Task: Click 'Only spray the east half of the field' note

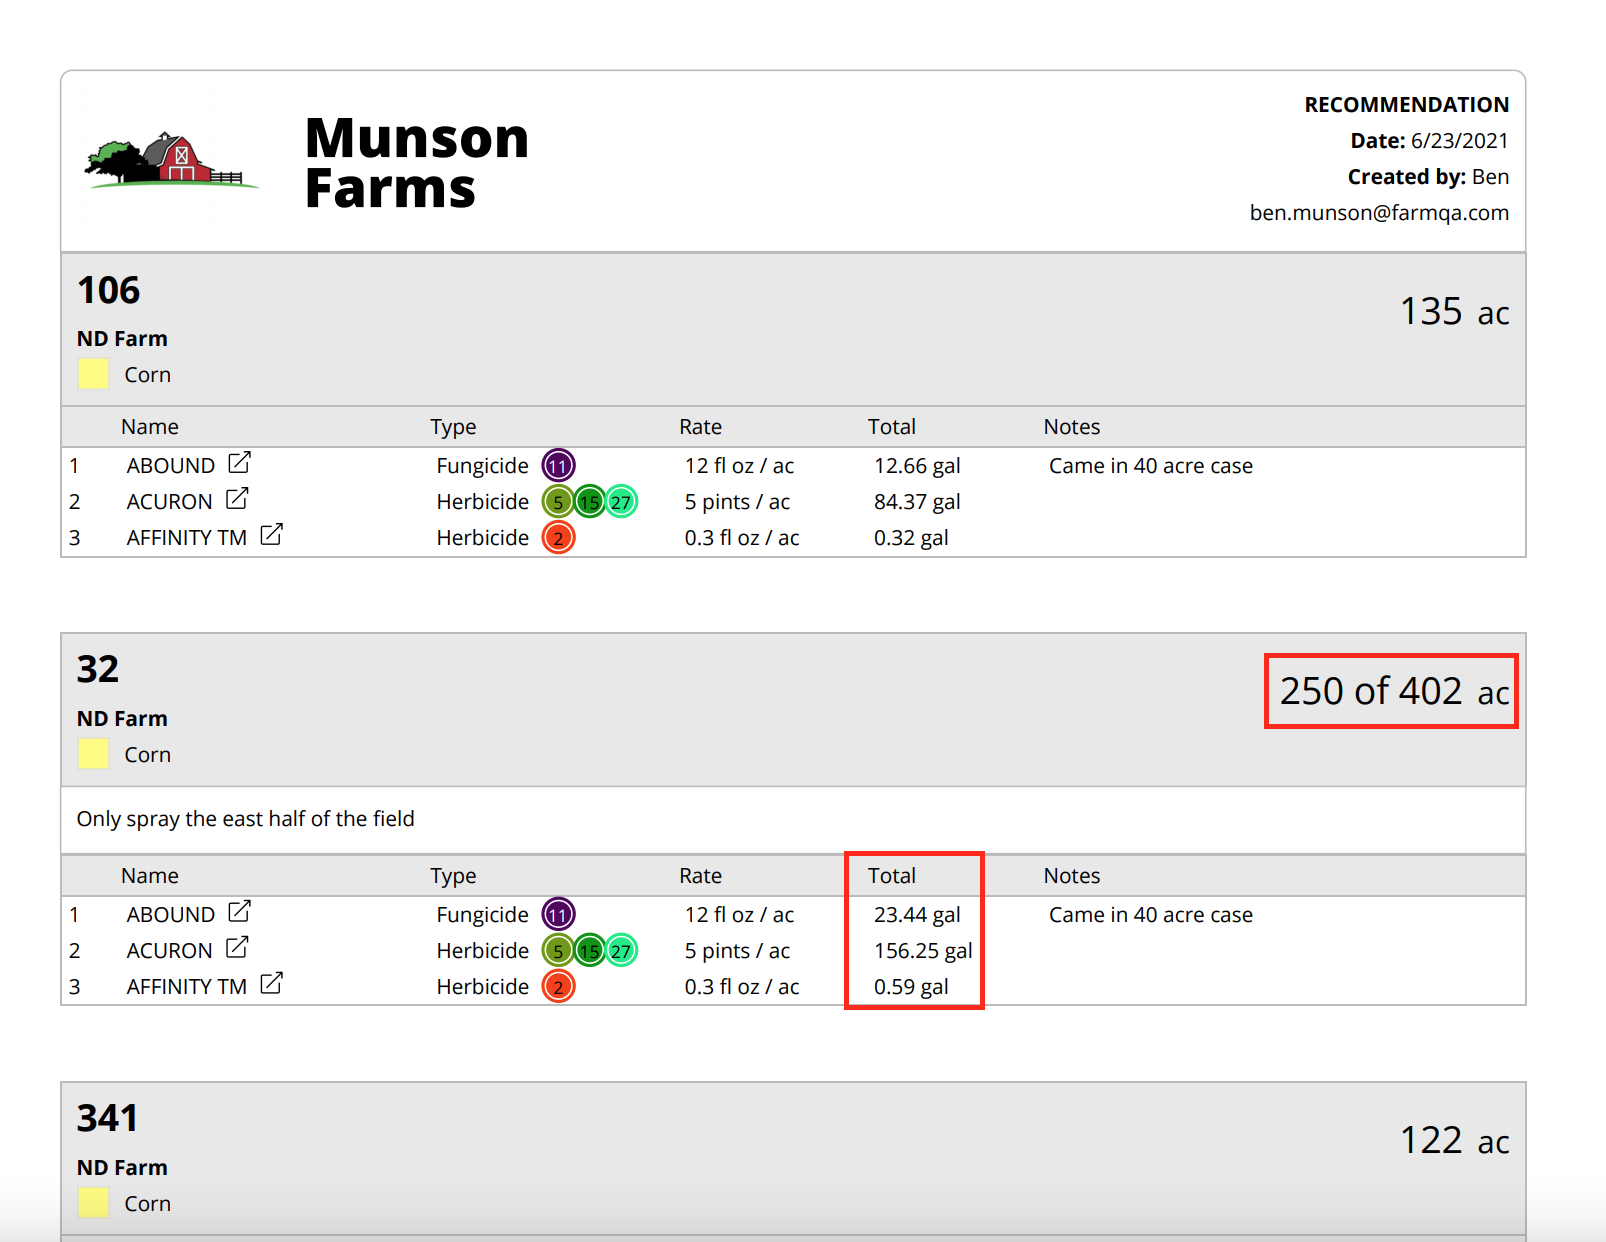Action: coord(245,819)
